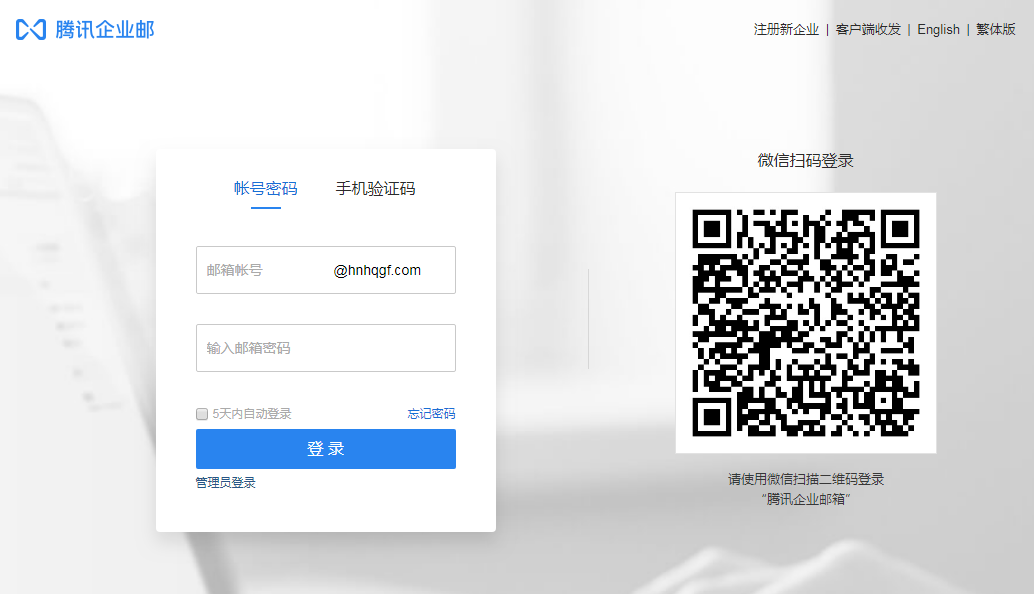Switch to 繁体版 traditional Chinese version
Viewport: 1034px width, 594px height.
(996, 29)
